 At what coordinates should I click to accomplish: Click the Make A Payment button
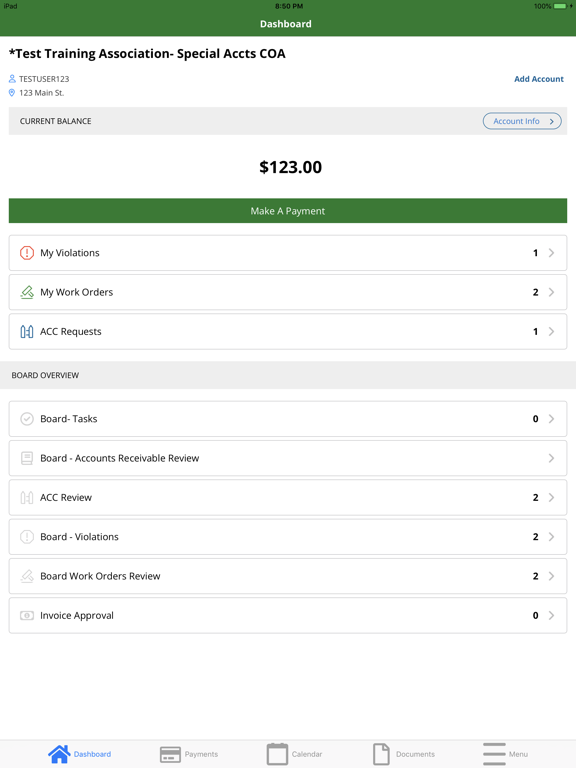[288, 211]
